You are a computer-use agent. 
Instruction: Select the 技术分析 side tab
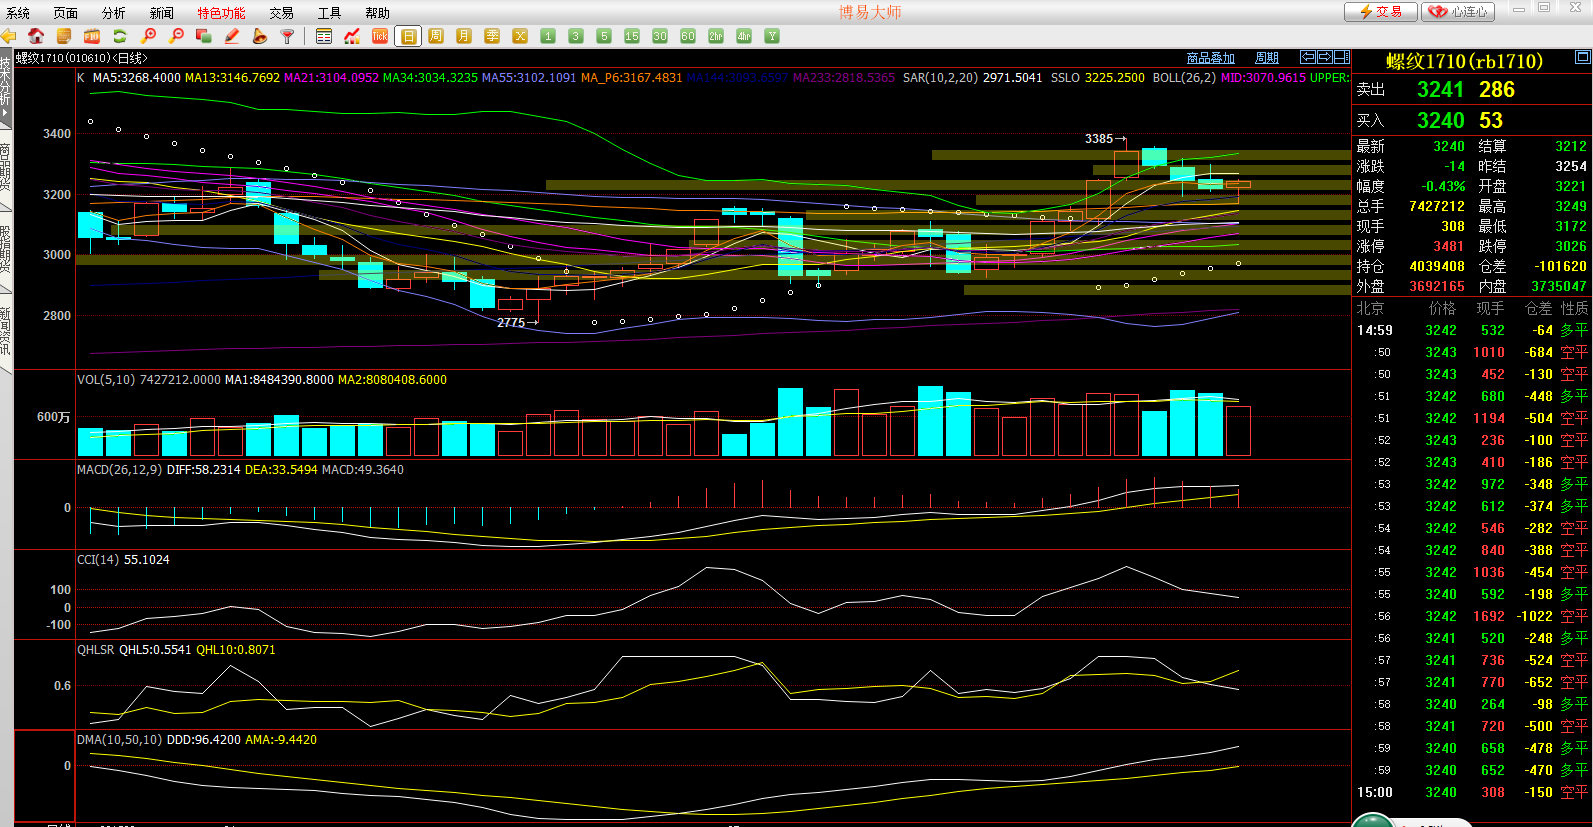[5, 88]
